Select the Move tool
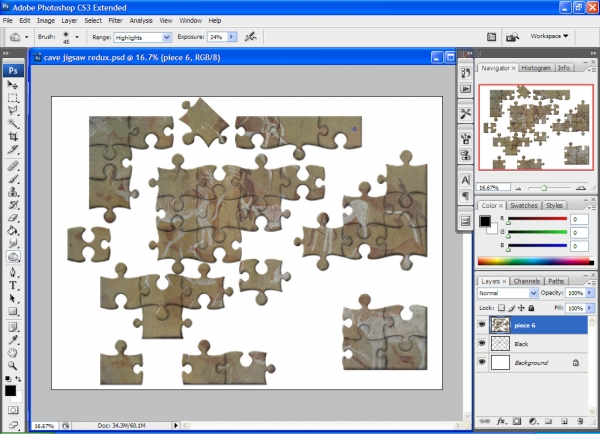600x434 pixels. click(x=13, y=85)
